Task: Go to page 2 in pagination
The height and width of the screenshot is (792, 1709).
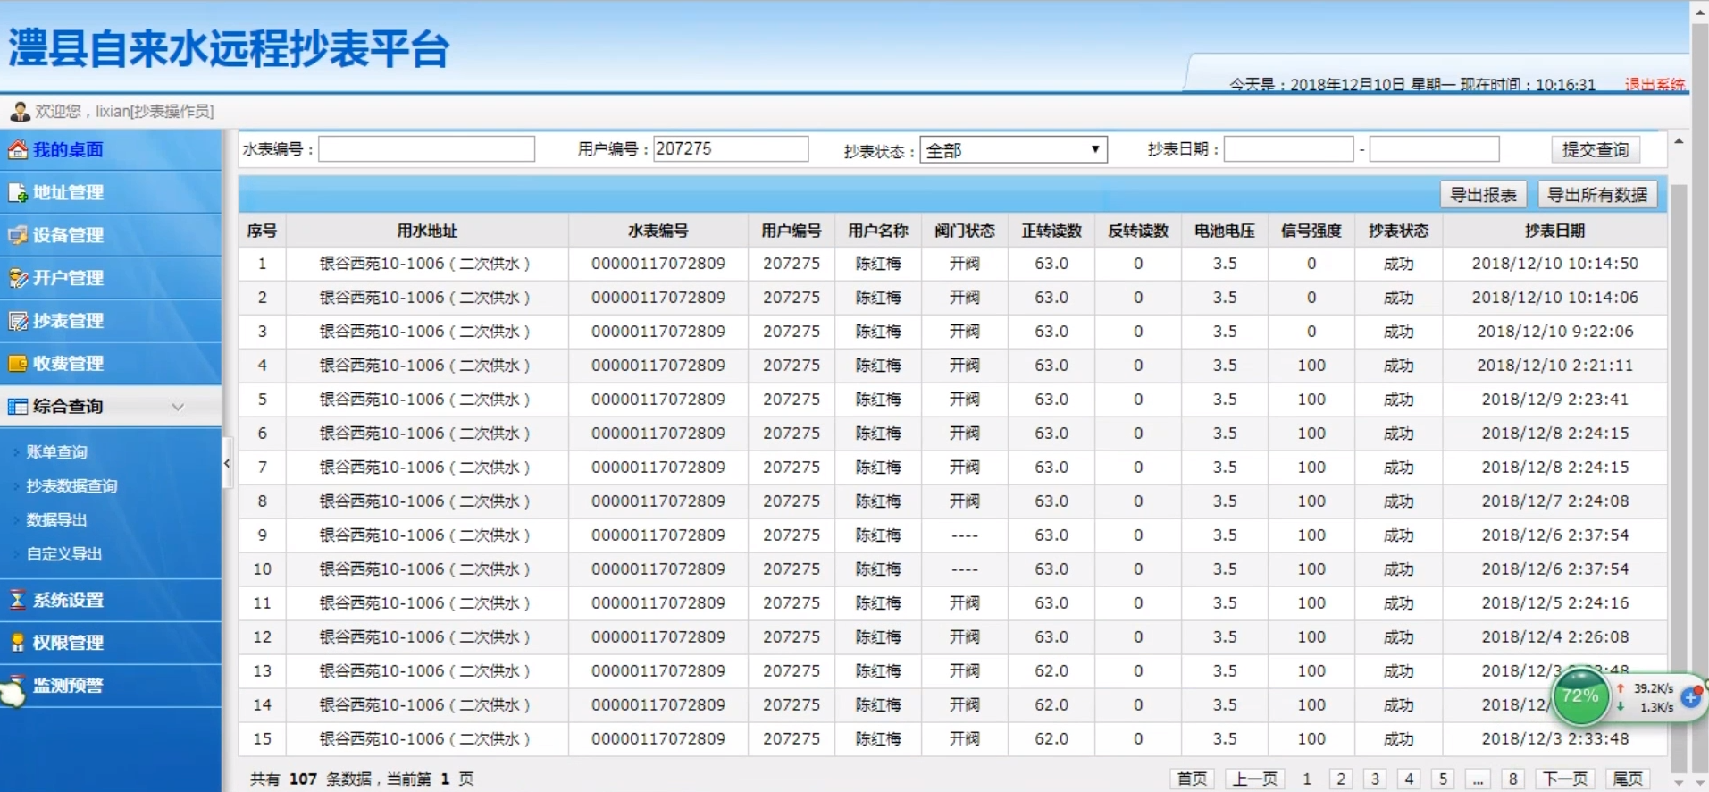Action: tap(1341, 779)
